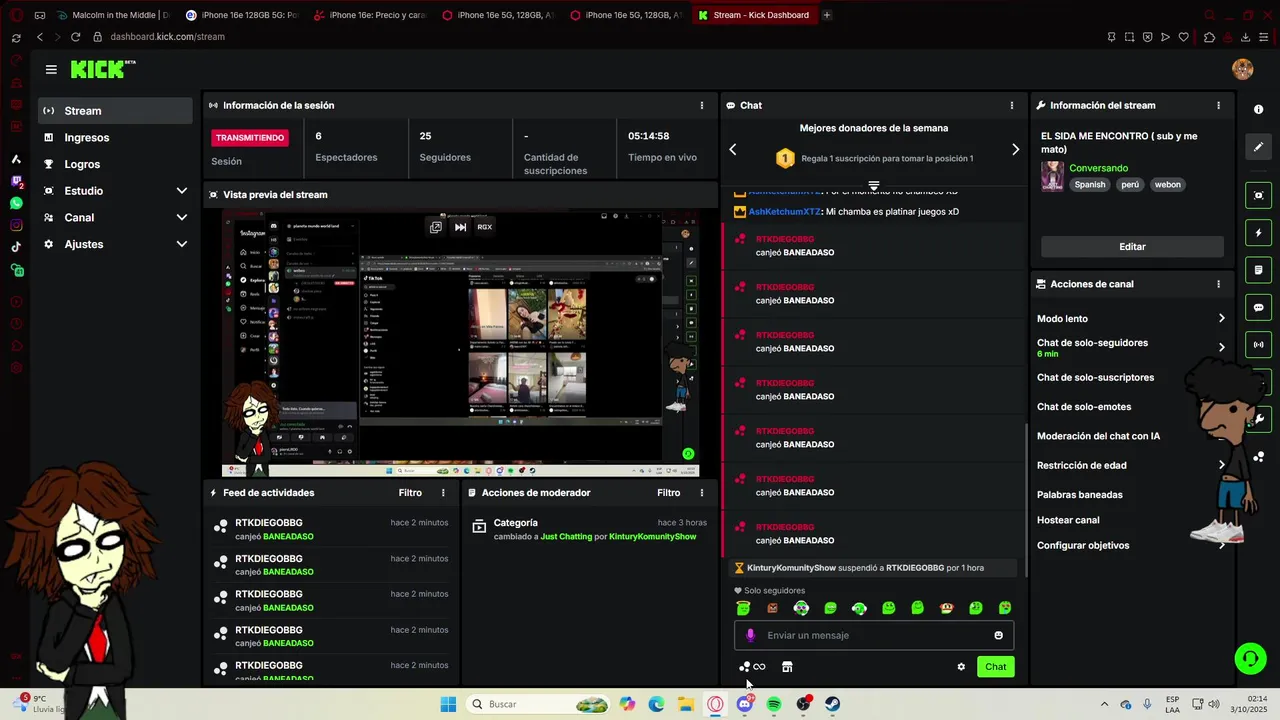
Task: Toggle the document widget in right sidebar
Action: tap(1259, 270)
